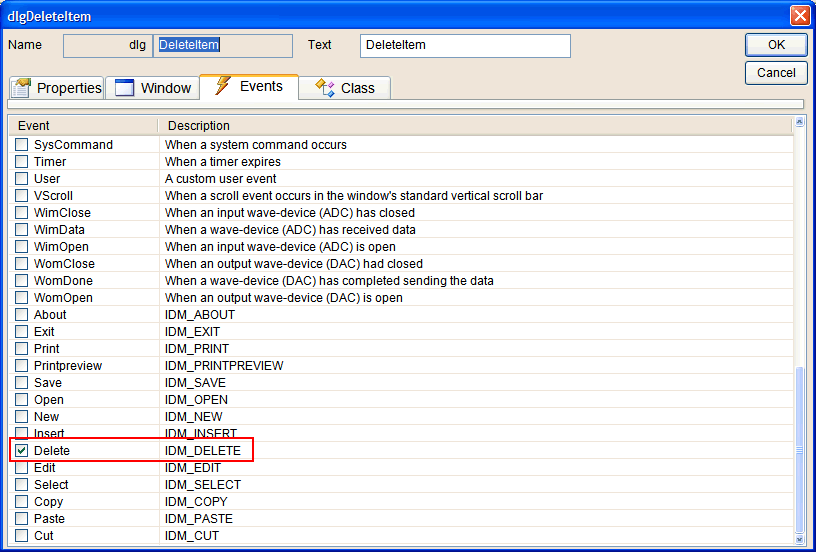The height and width of the screenshot is (552, 816).
Task: Enable the Copy event checkbox
Action: point(21,502)
